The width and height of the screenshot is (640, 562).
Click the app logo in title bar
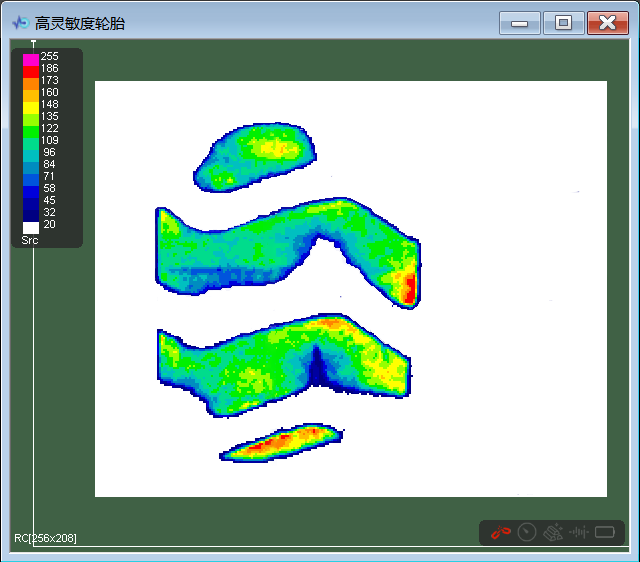(20, 23)
